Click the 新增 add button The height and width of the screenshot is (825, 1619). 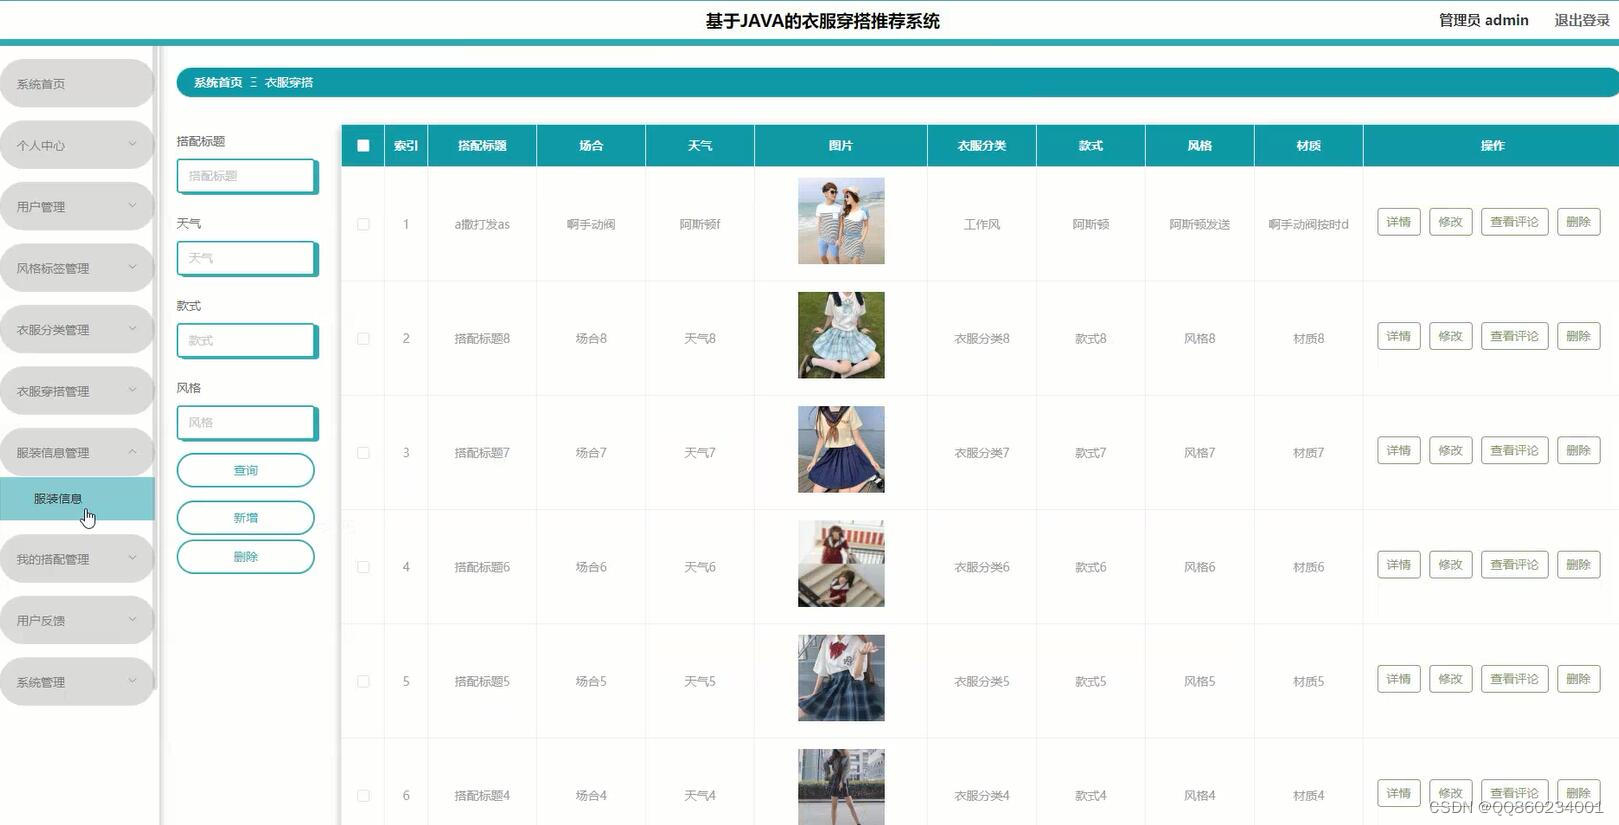coord(246,518)
